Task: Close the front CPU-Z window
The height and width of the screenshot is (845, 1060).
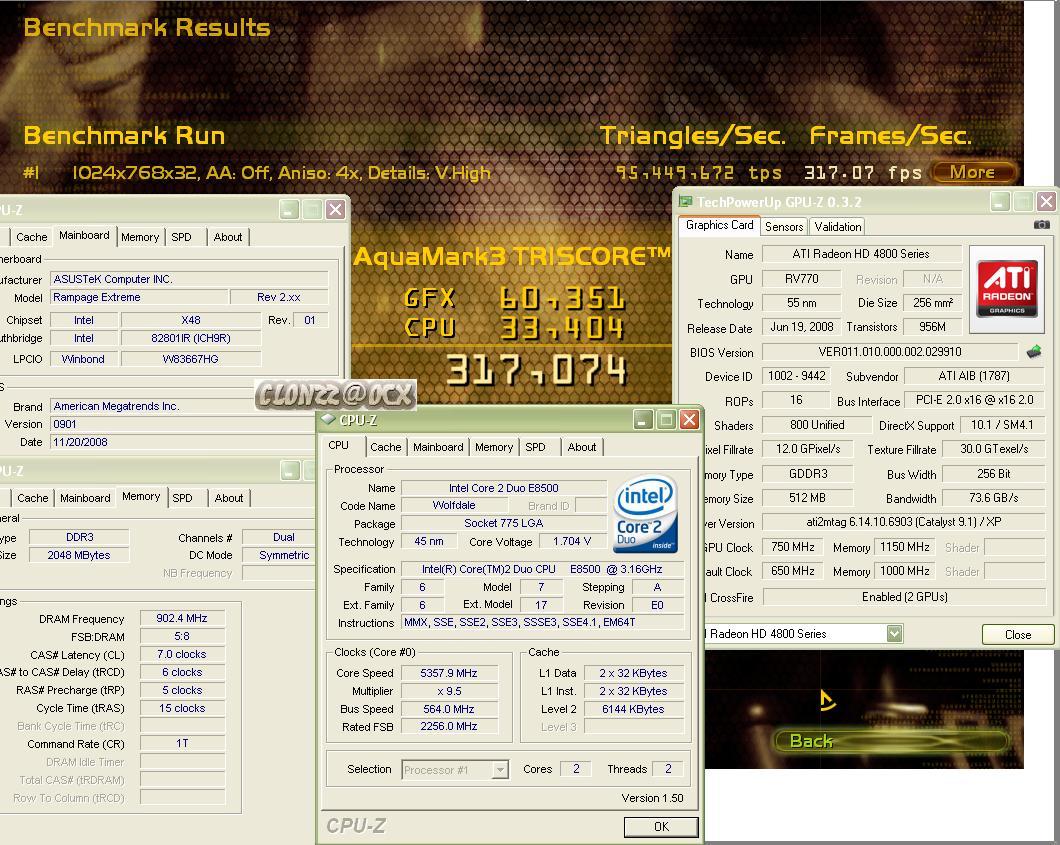Action: point(689,420)
